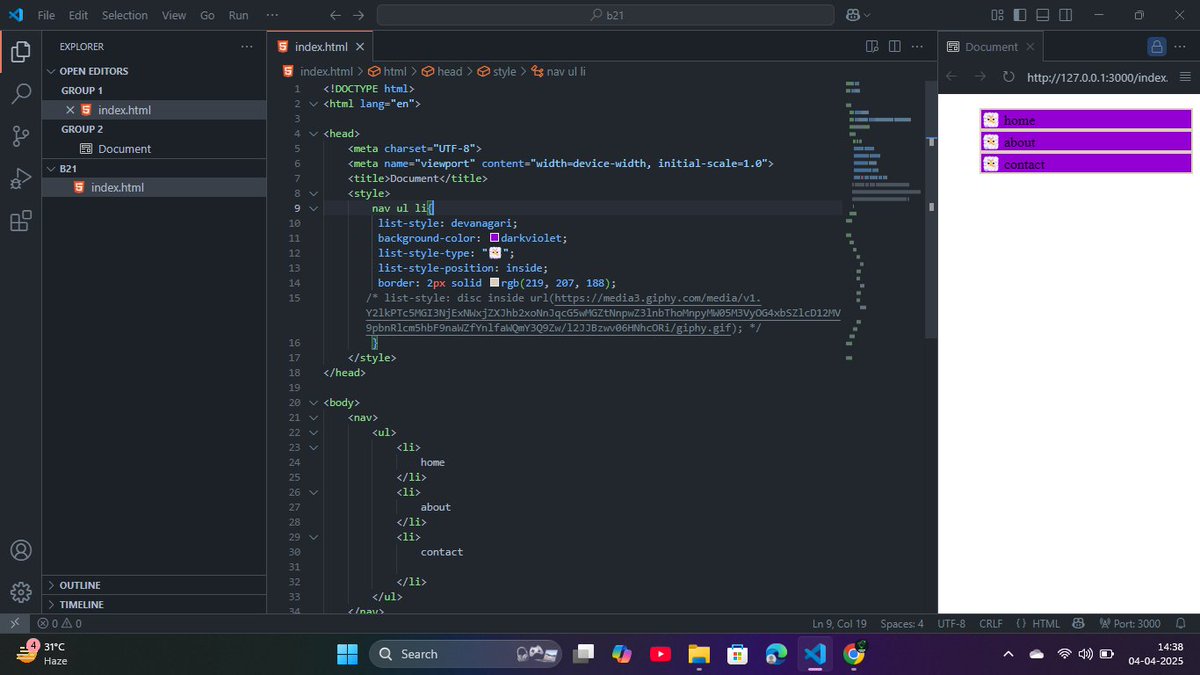The image size is (1200, 675).
Task: Click the Port: 3000 Live Server status
Action: [1129, 624]
